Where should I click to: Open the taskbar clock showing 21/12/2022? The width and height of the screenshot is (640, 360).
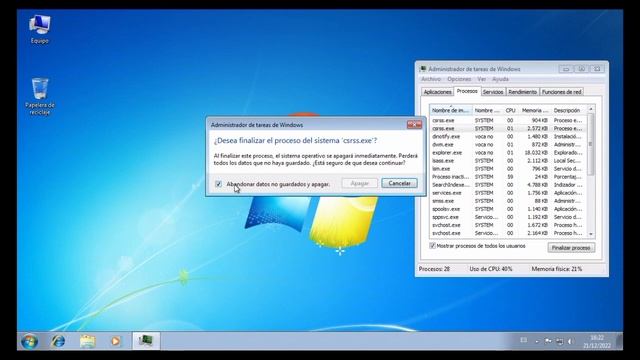(597, 342)
